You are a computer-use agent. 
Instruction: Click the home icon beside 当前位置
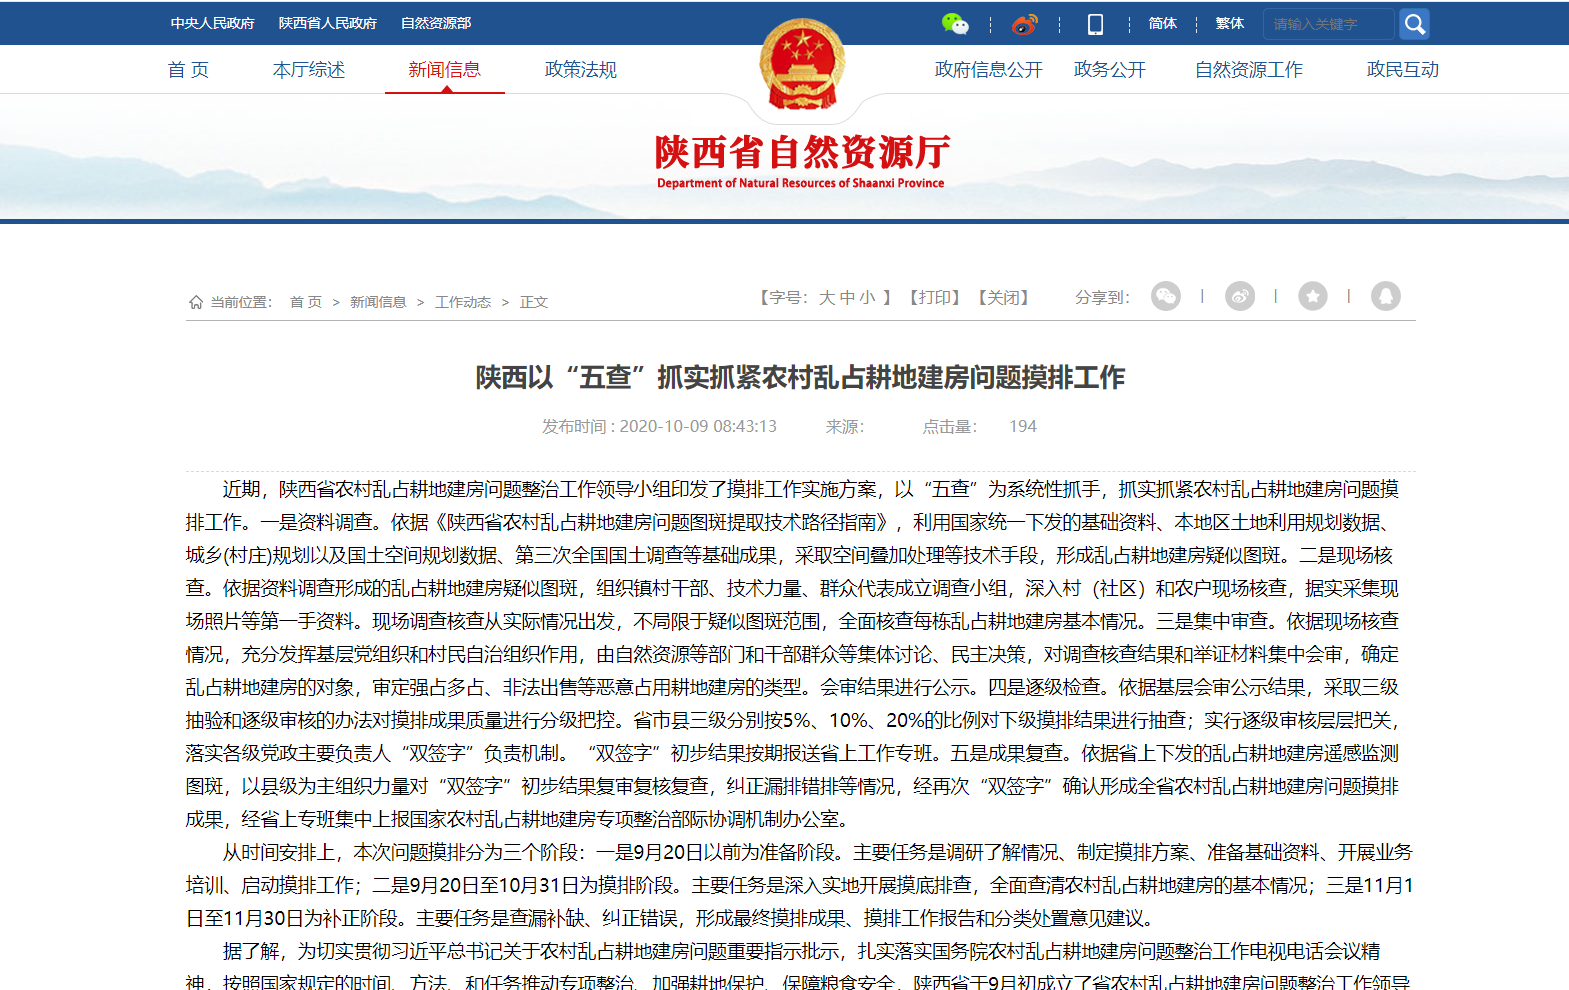196,302
